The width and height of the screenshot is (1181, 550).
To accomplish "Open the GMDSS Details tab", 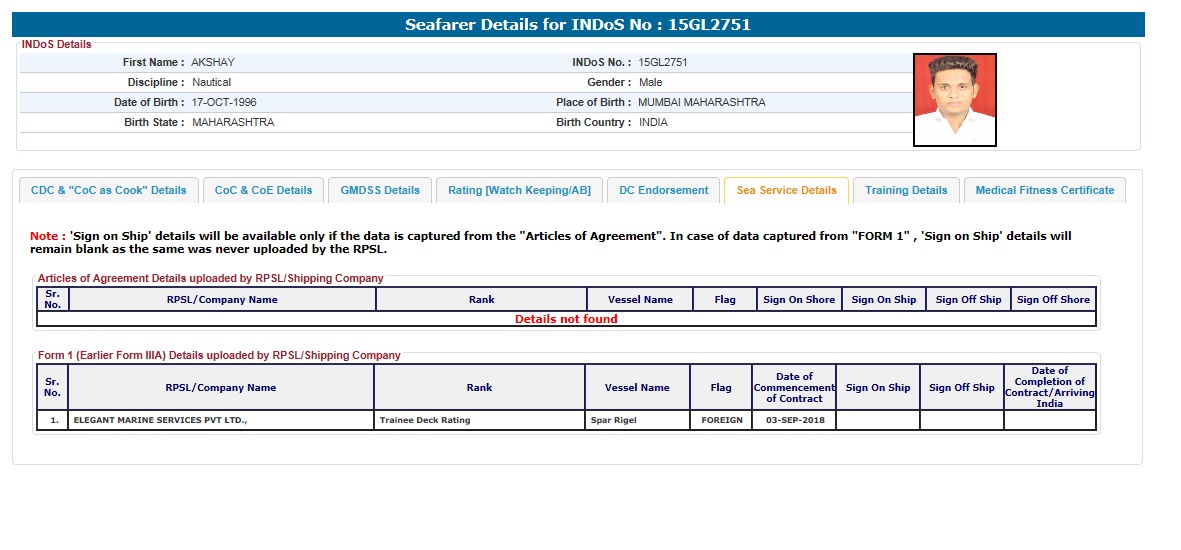I will (x=380, y=190).
